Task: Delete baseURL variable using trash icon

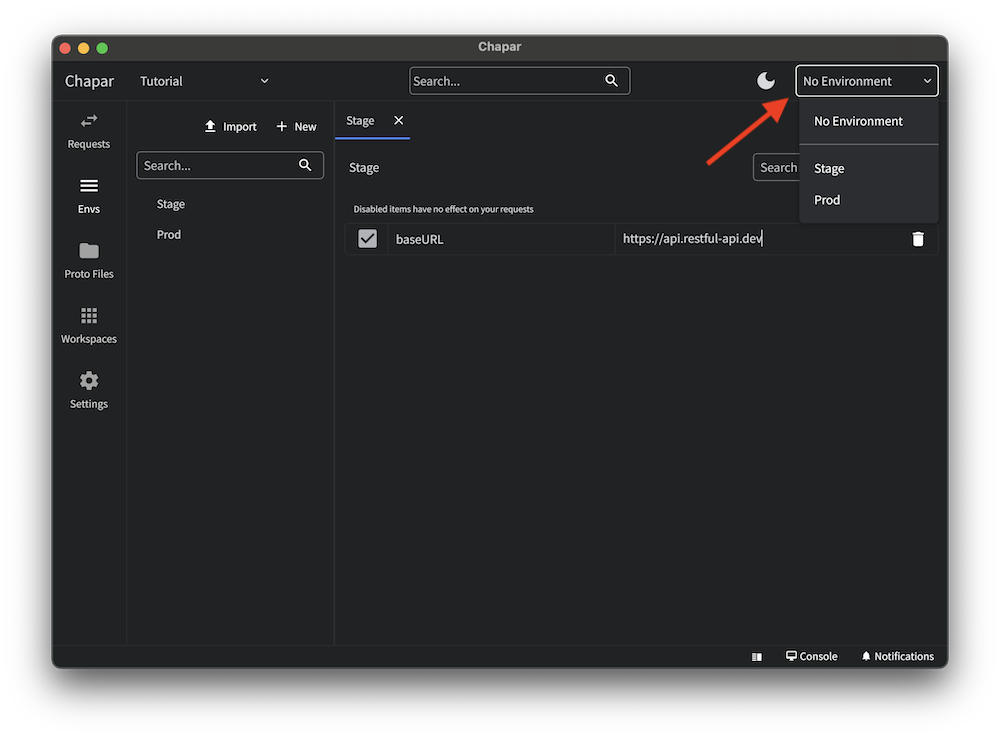Action: [918, 239]
